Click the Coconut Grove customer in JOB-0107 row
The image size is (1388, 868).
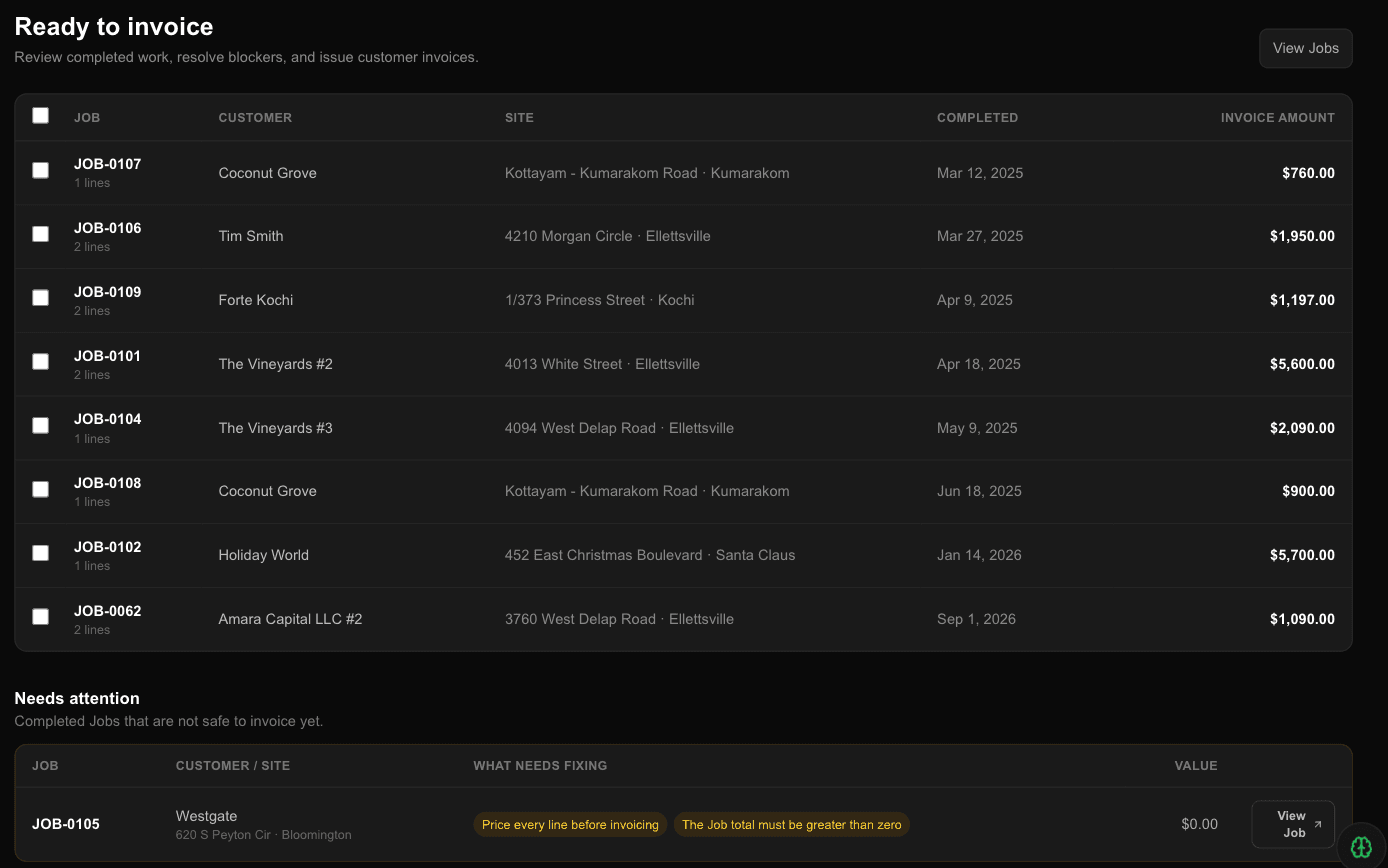click(x=267, y=173)
